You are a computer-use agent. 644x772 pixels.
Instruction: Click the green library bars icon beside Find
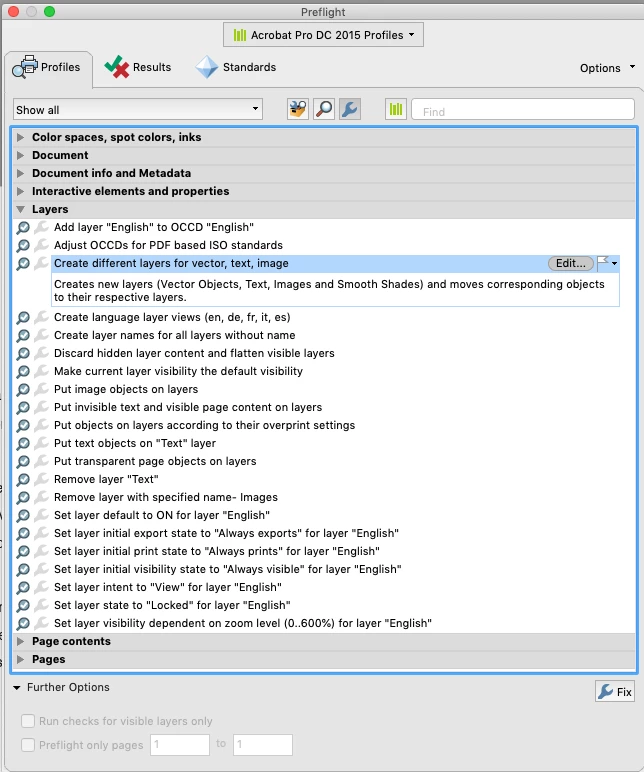pyautogui.click(x=396, y=109)
